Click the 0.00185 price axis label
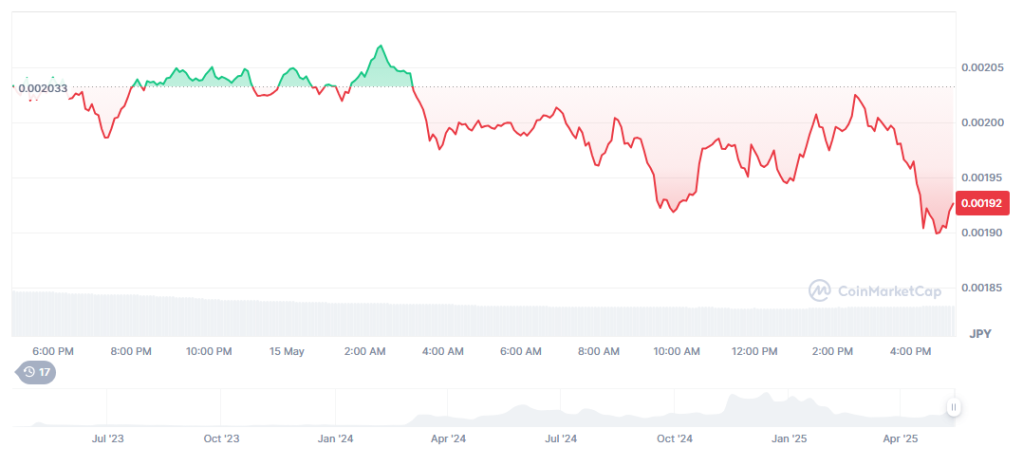The height and width of the screenshot is (466, 1023). (981, 288)
